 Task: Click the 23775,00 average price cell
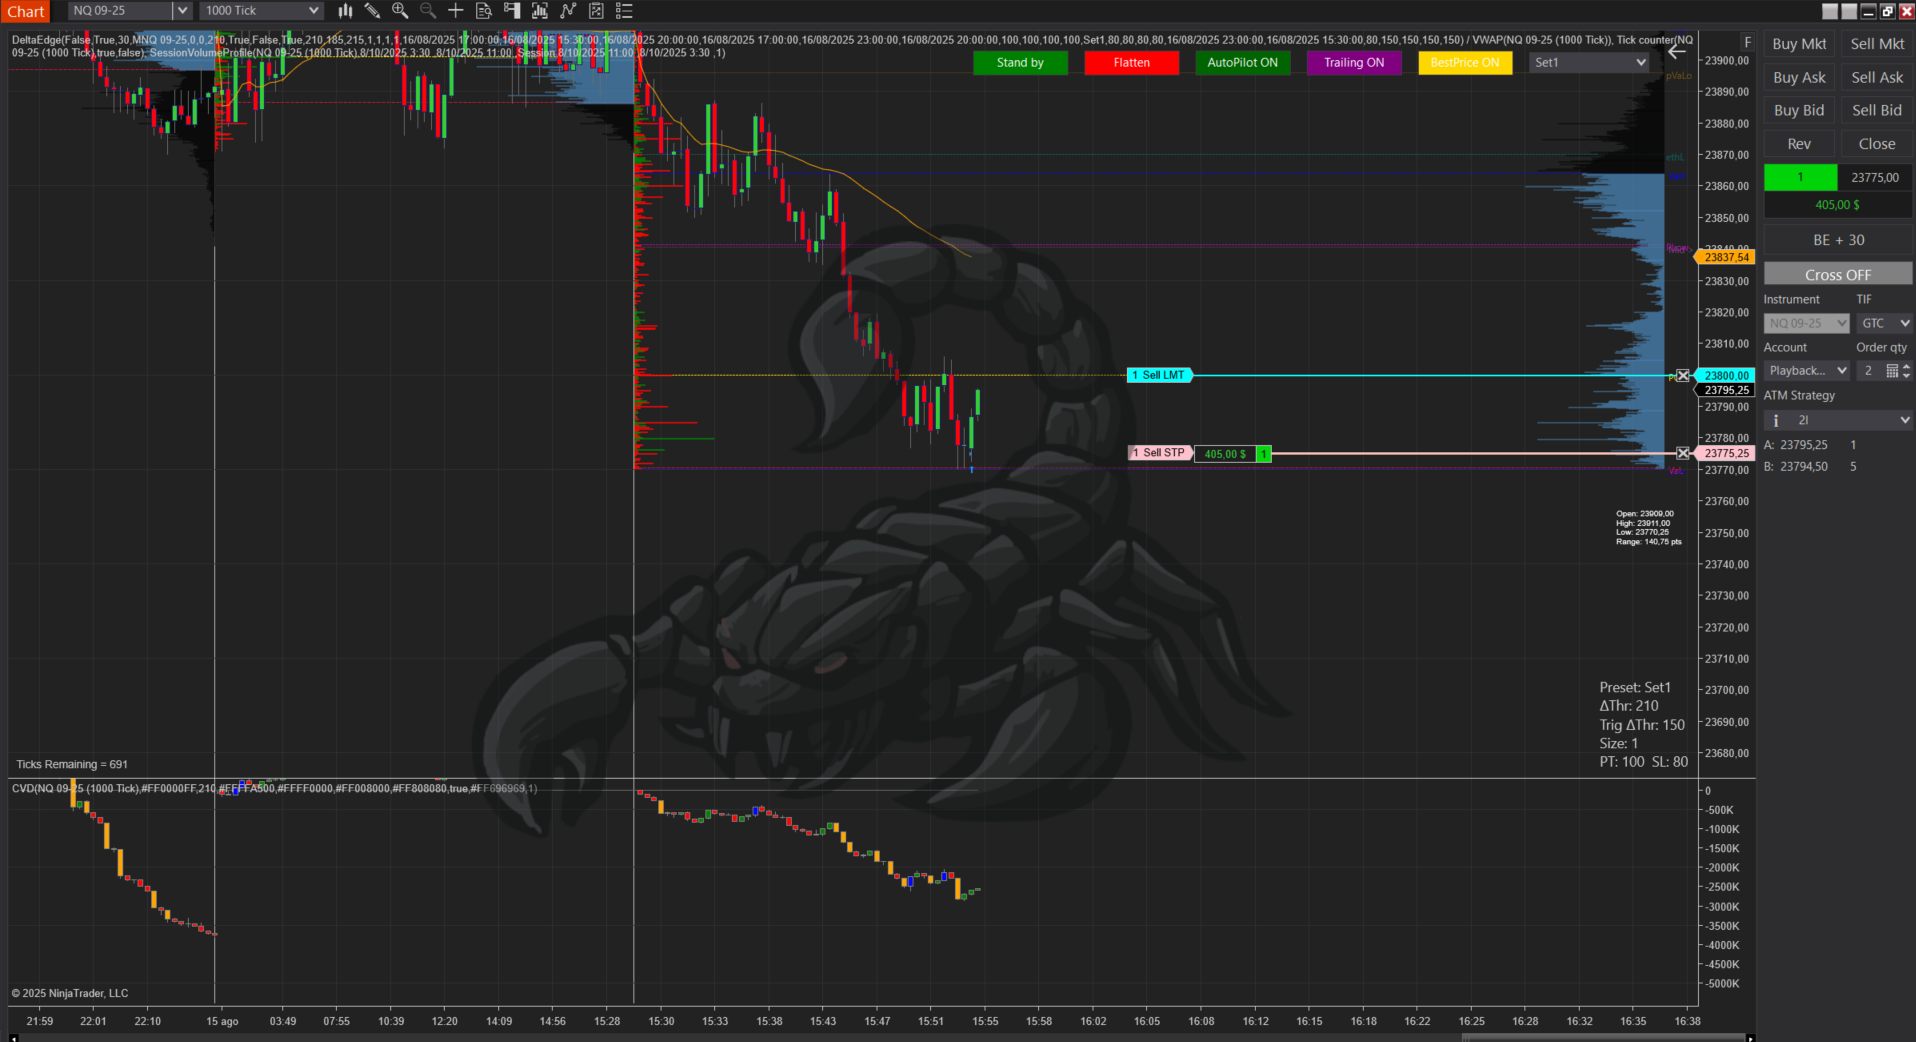tap(1875, 177)
